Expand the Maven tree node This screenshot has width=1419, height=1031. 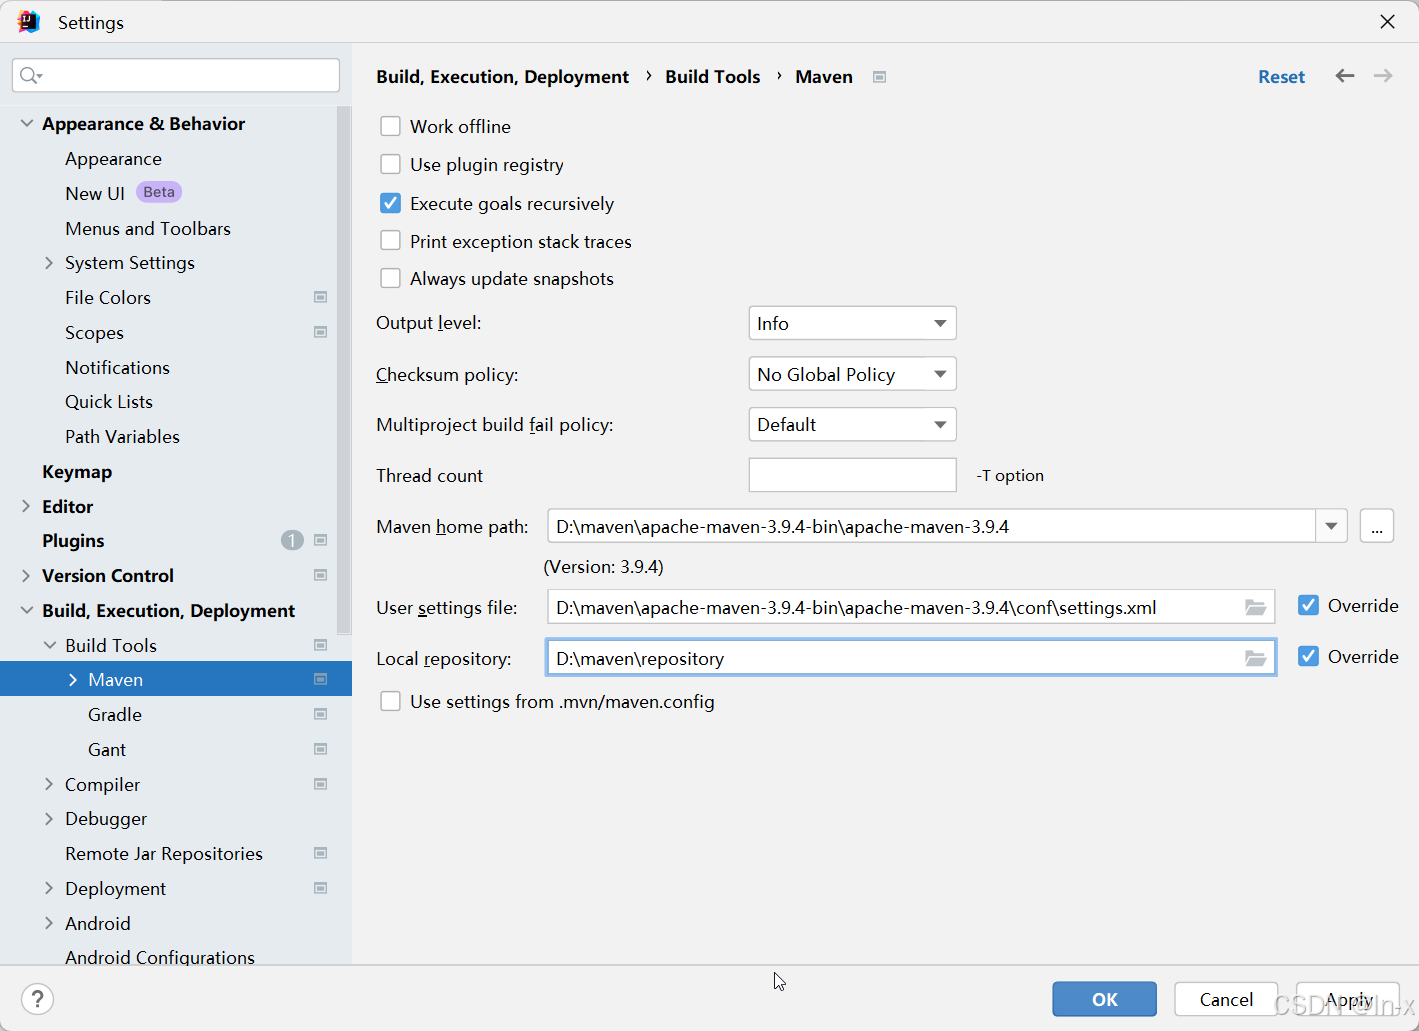tap(72, 679)
